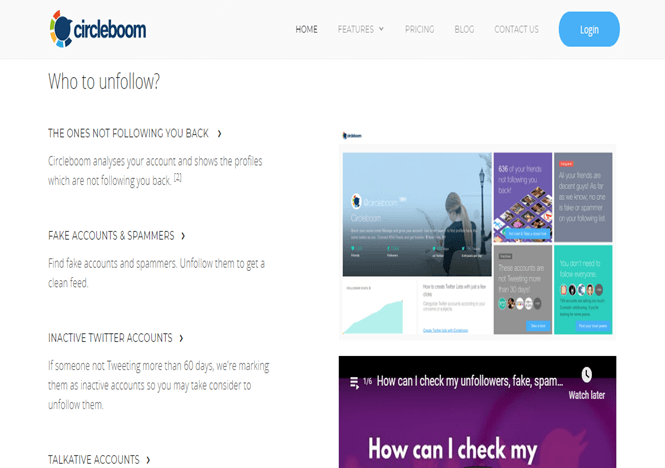Image resolution: width=665 pixels, height=468 pixels.
Task: Click chevron next to Talkative Accounts
Action: [148, 460]
